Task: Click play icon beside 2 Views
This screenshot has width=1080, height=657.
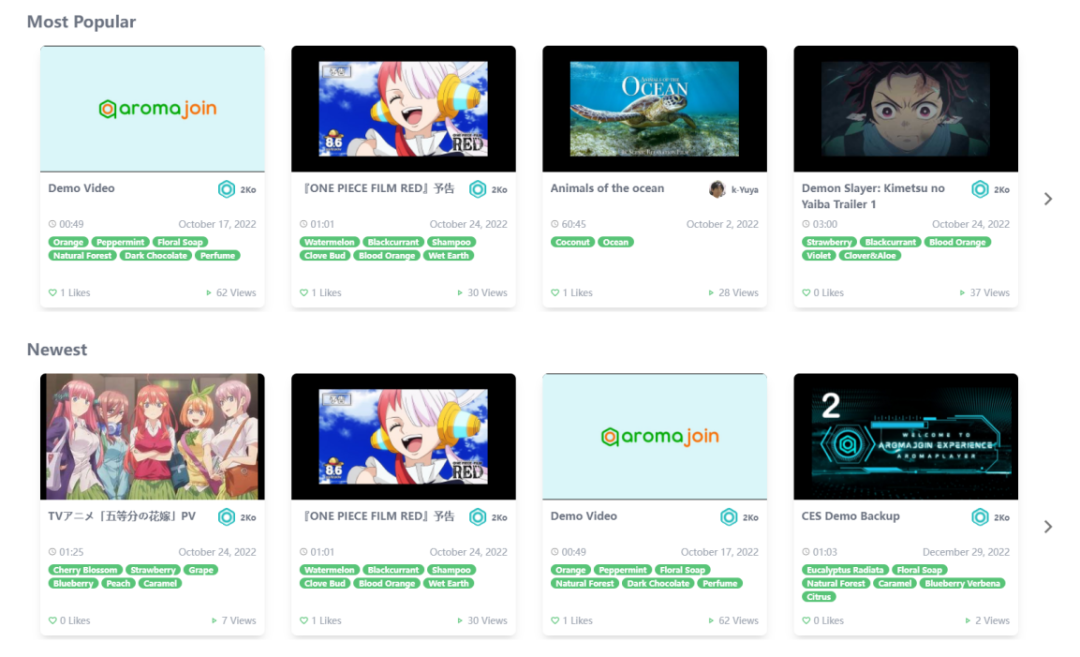Action: pyautogui.click(x=968, y=620)
